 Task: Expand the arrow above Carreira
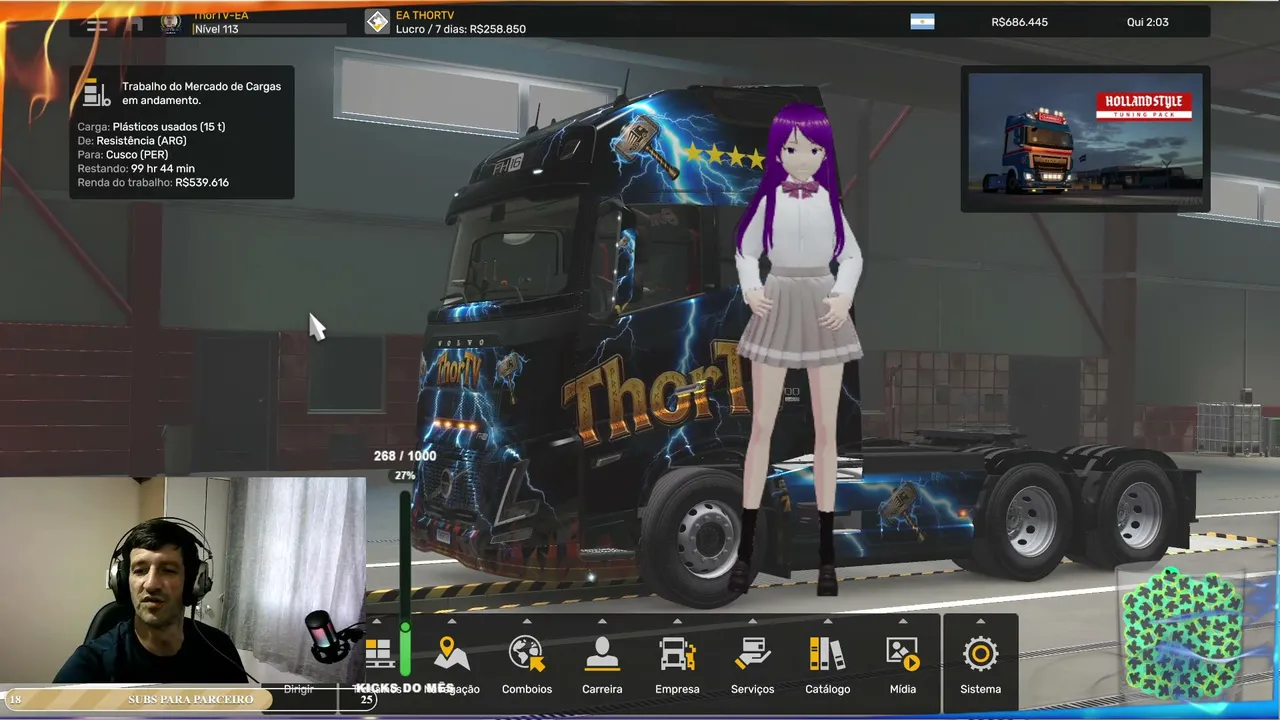(x=602, y=621)
